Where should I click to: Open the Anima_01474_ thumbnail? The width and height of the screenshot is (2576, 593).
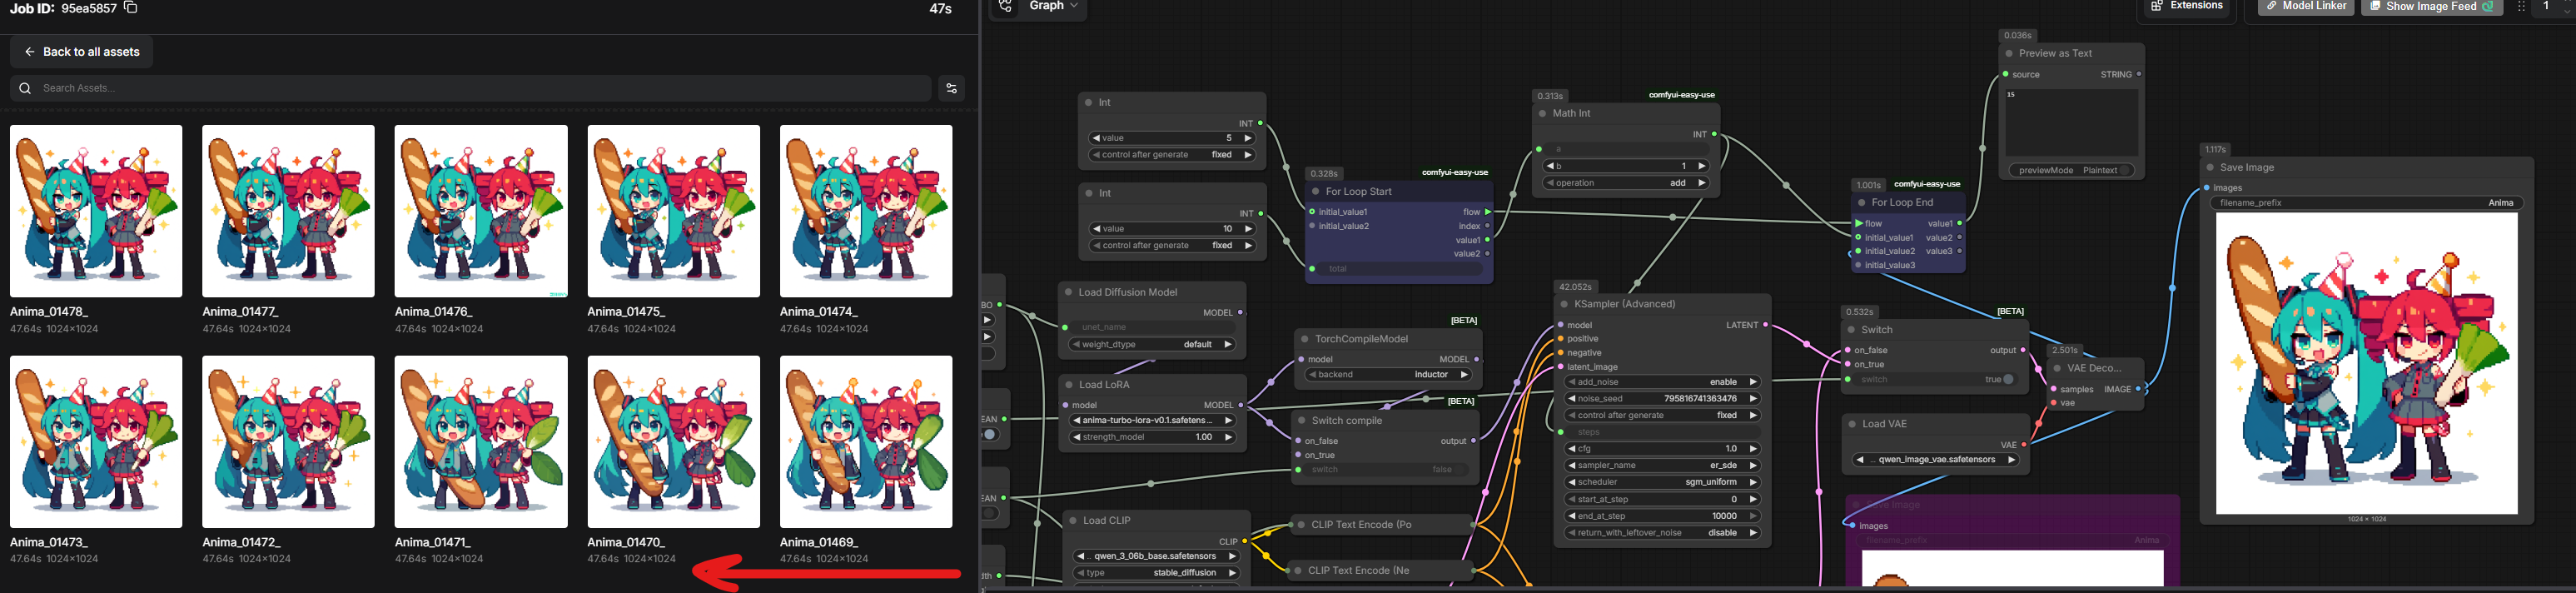(866, 211)
